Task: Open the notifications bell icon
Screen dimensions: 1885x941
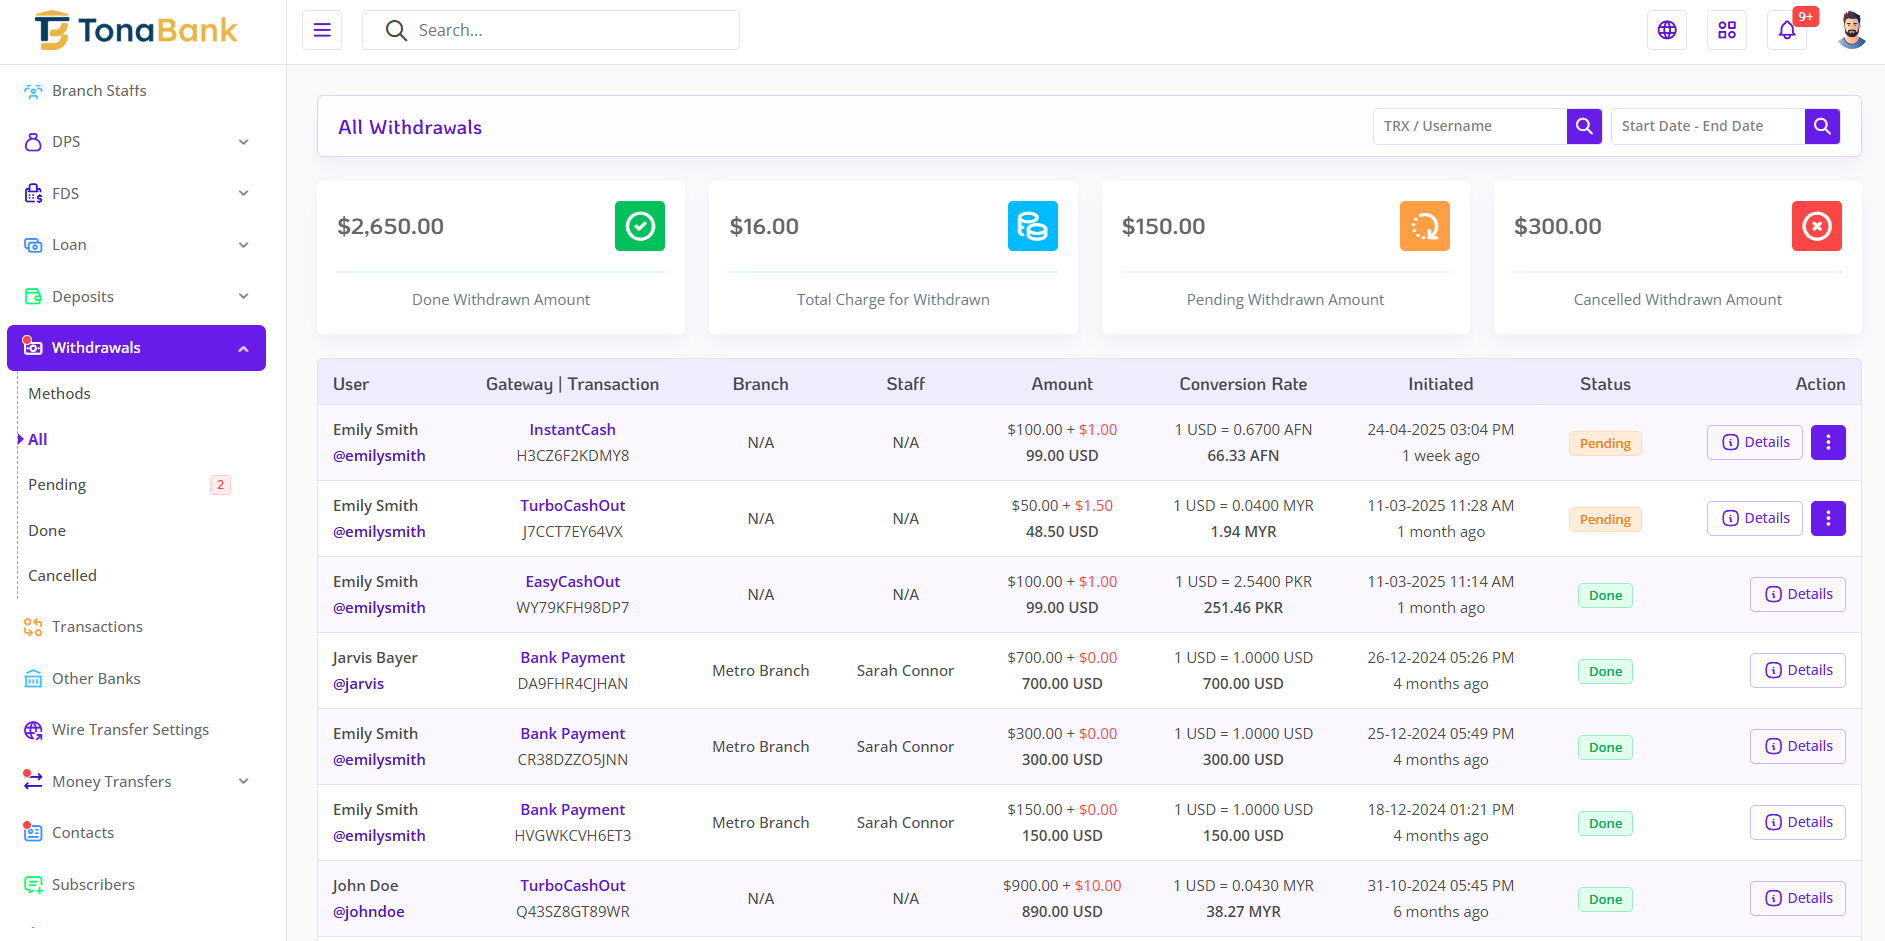Action: click(x=1787, y=30)
